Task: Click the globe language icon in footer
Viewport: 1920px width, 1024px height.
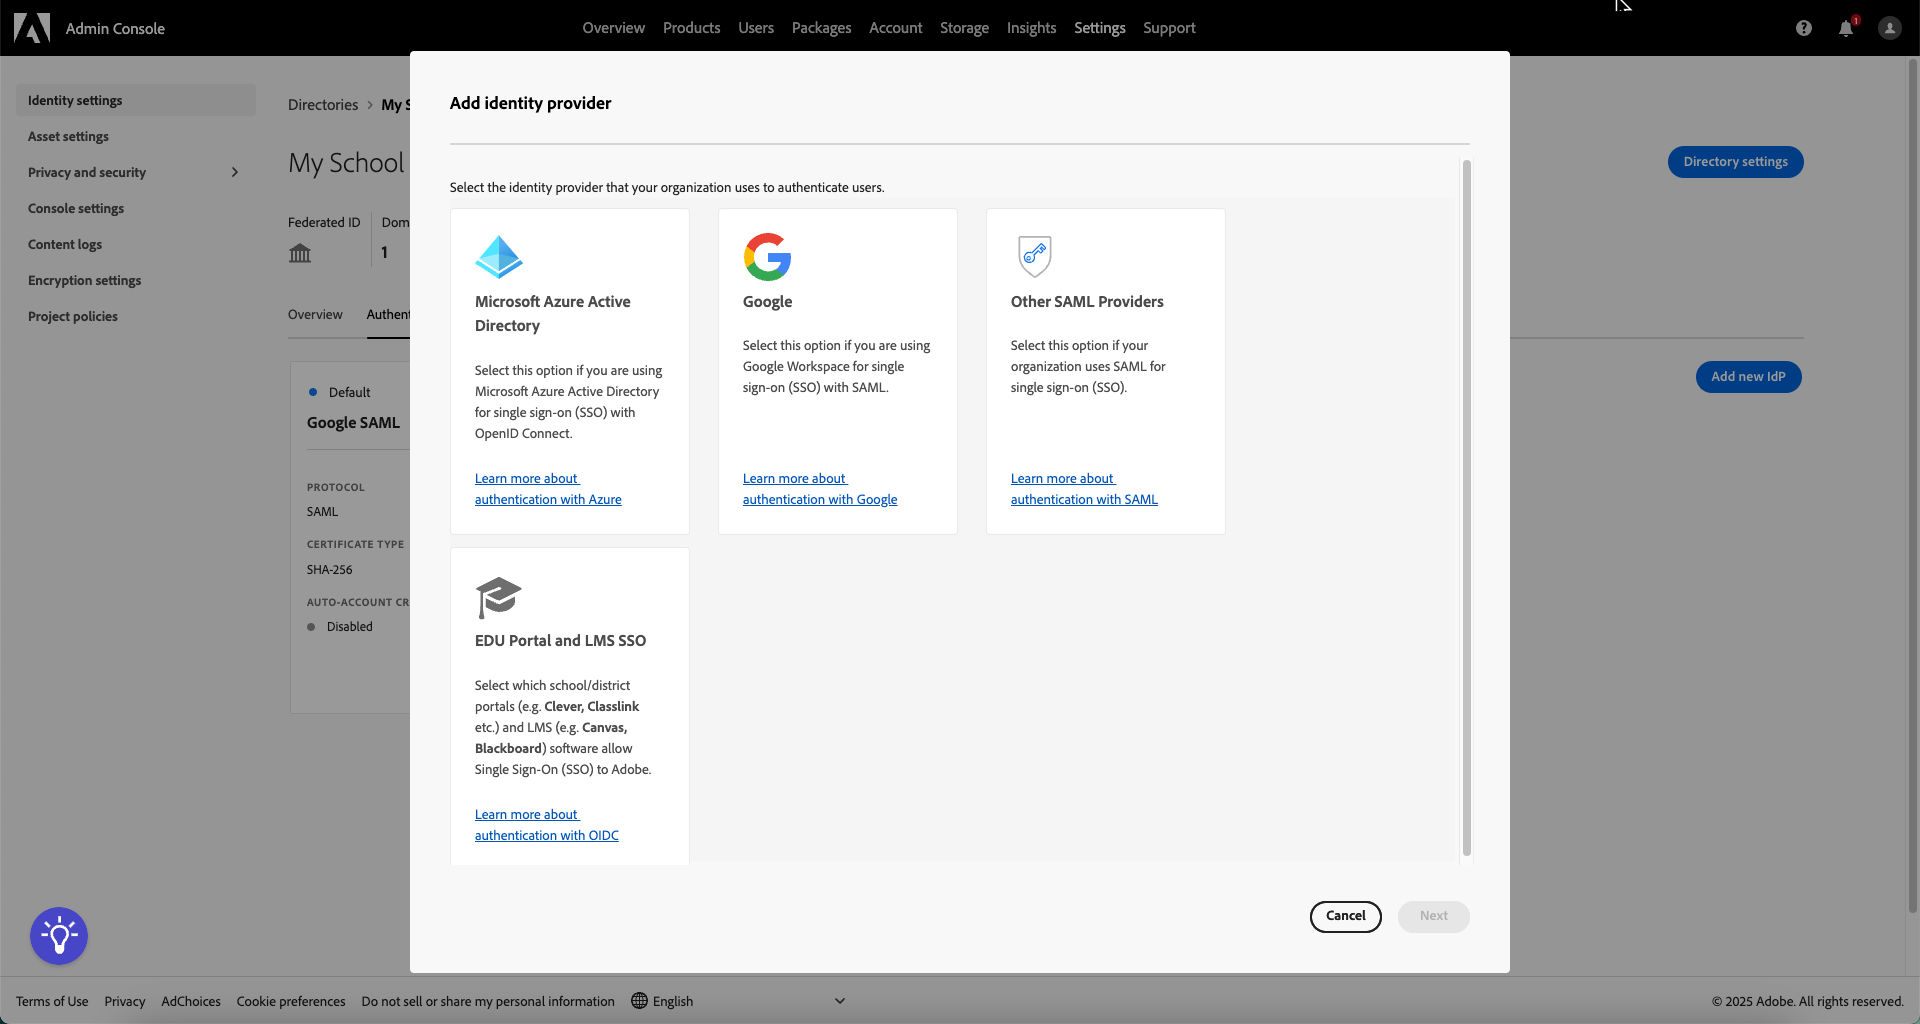Action: (x=640, y=1001)
